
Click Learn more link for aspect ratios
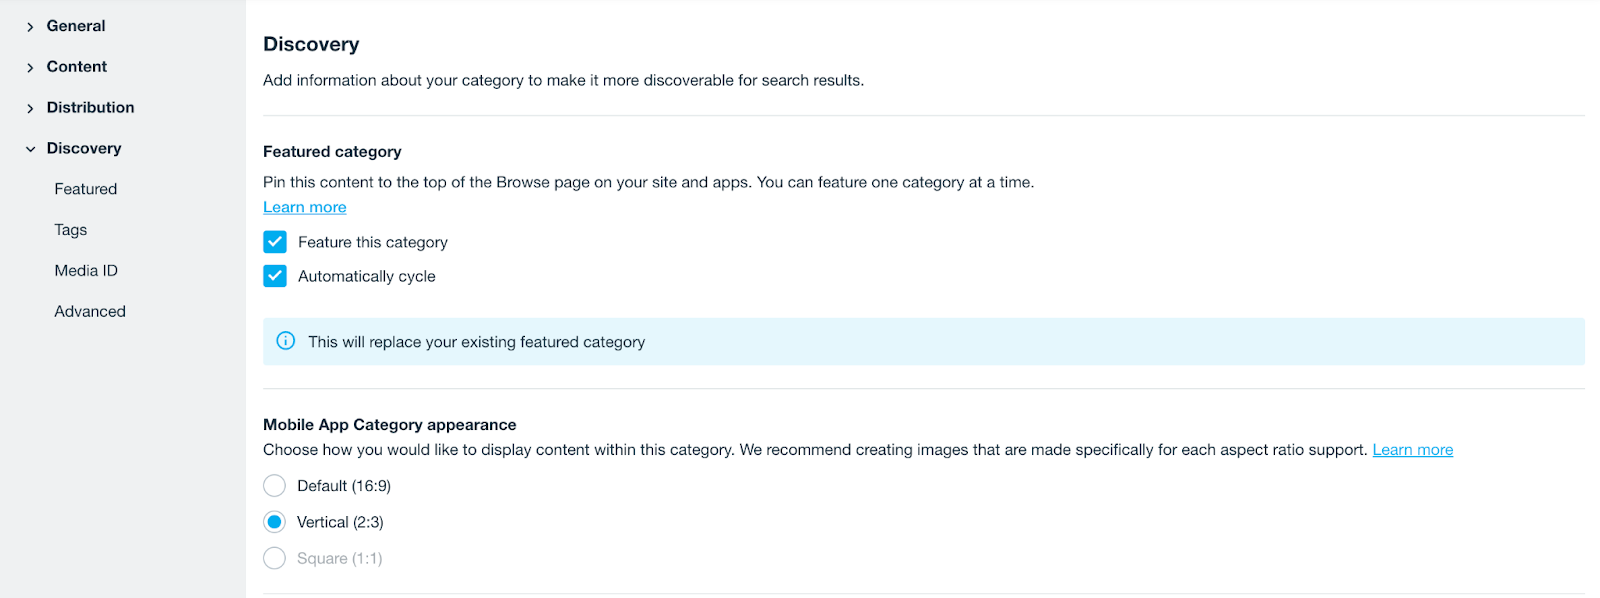[1412, 450]
